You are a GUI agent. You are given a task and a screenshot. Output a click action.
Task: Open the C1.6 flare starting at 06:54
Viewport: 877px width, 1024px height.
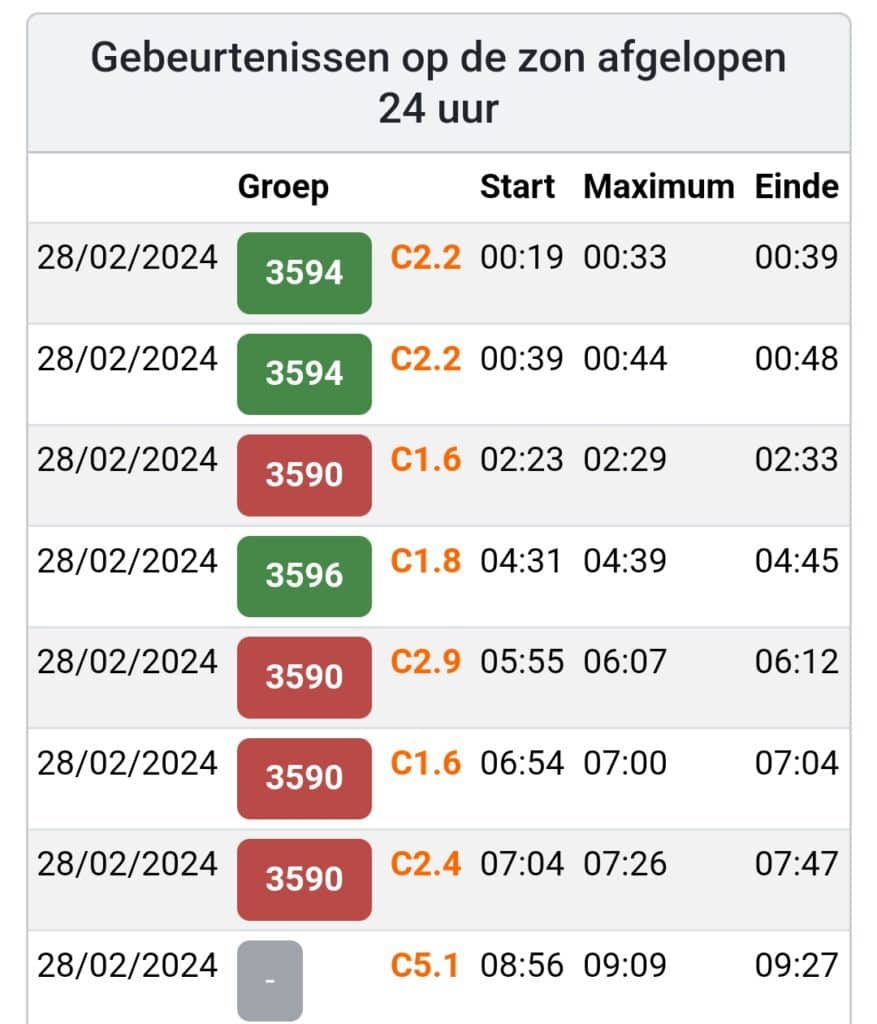pyautogui.click(x=425, y=763)
